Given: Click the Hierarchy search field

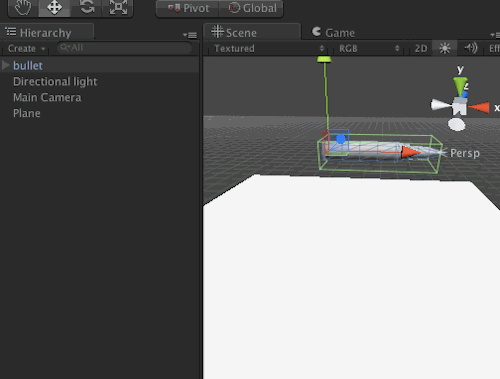Looking at the screenshot, I should 124,48.
